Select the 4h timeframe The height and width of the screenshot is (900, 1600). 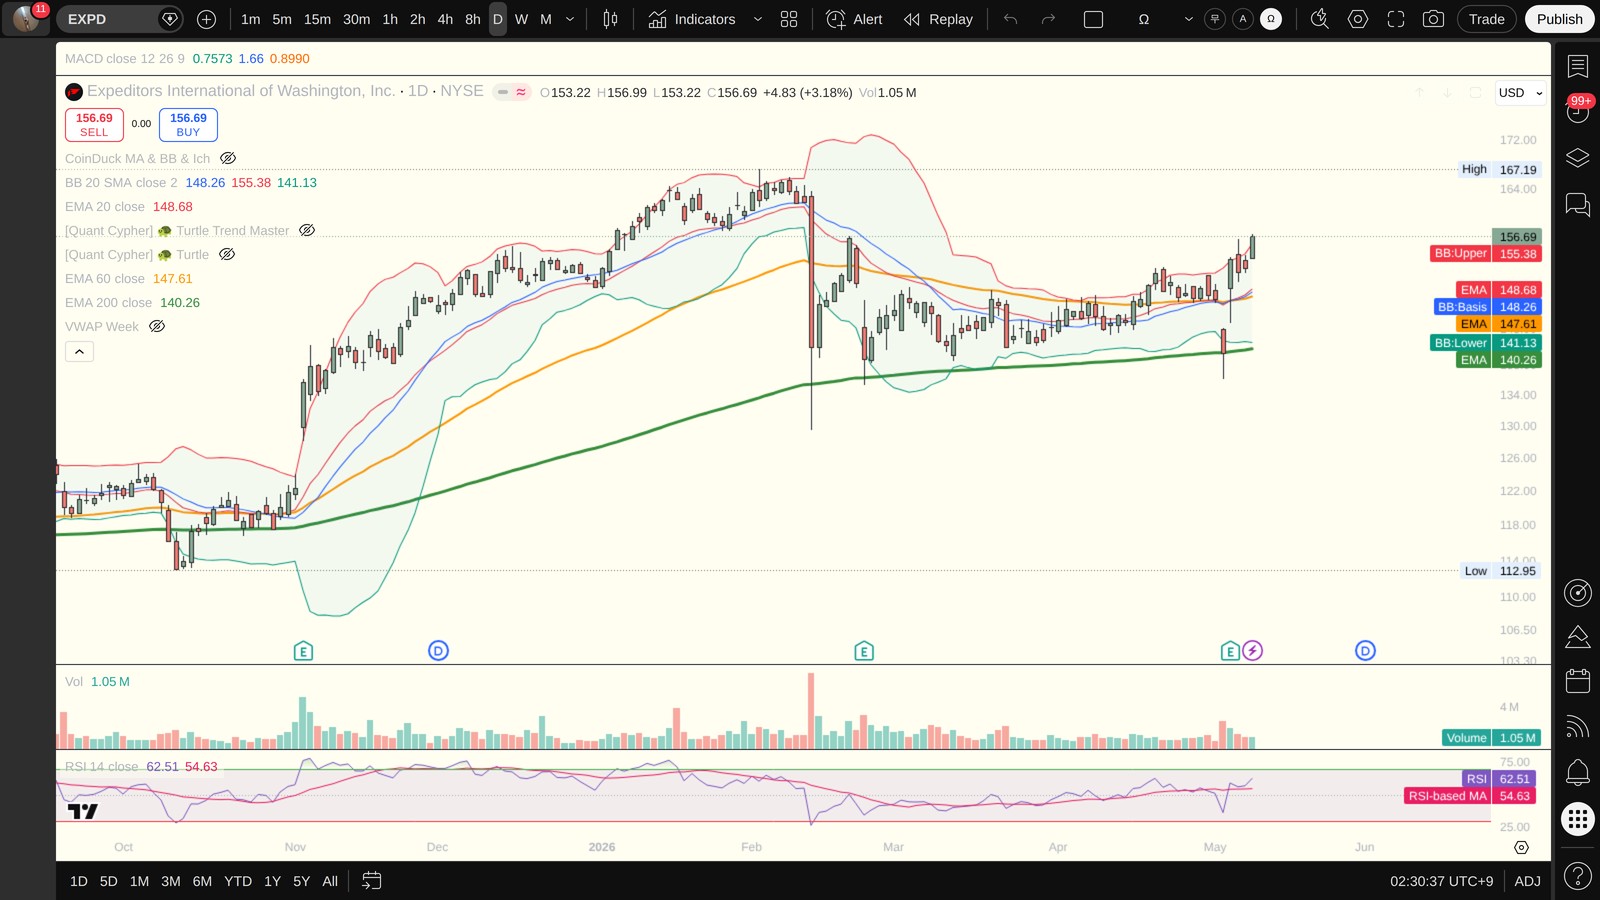point(445,19)
